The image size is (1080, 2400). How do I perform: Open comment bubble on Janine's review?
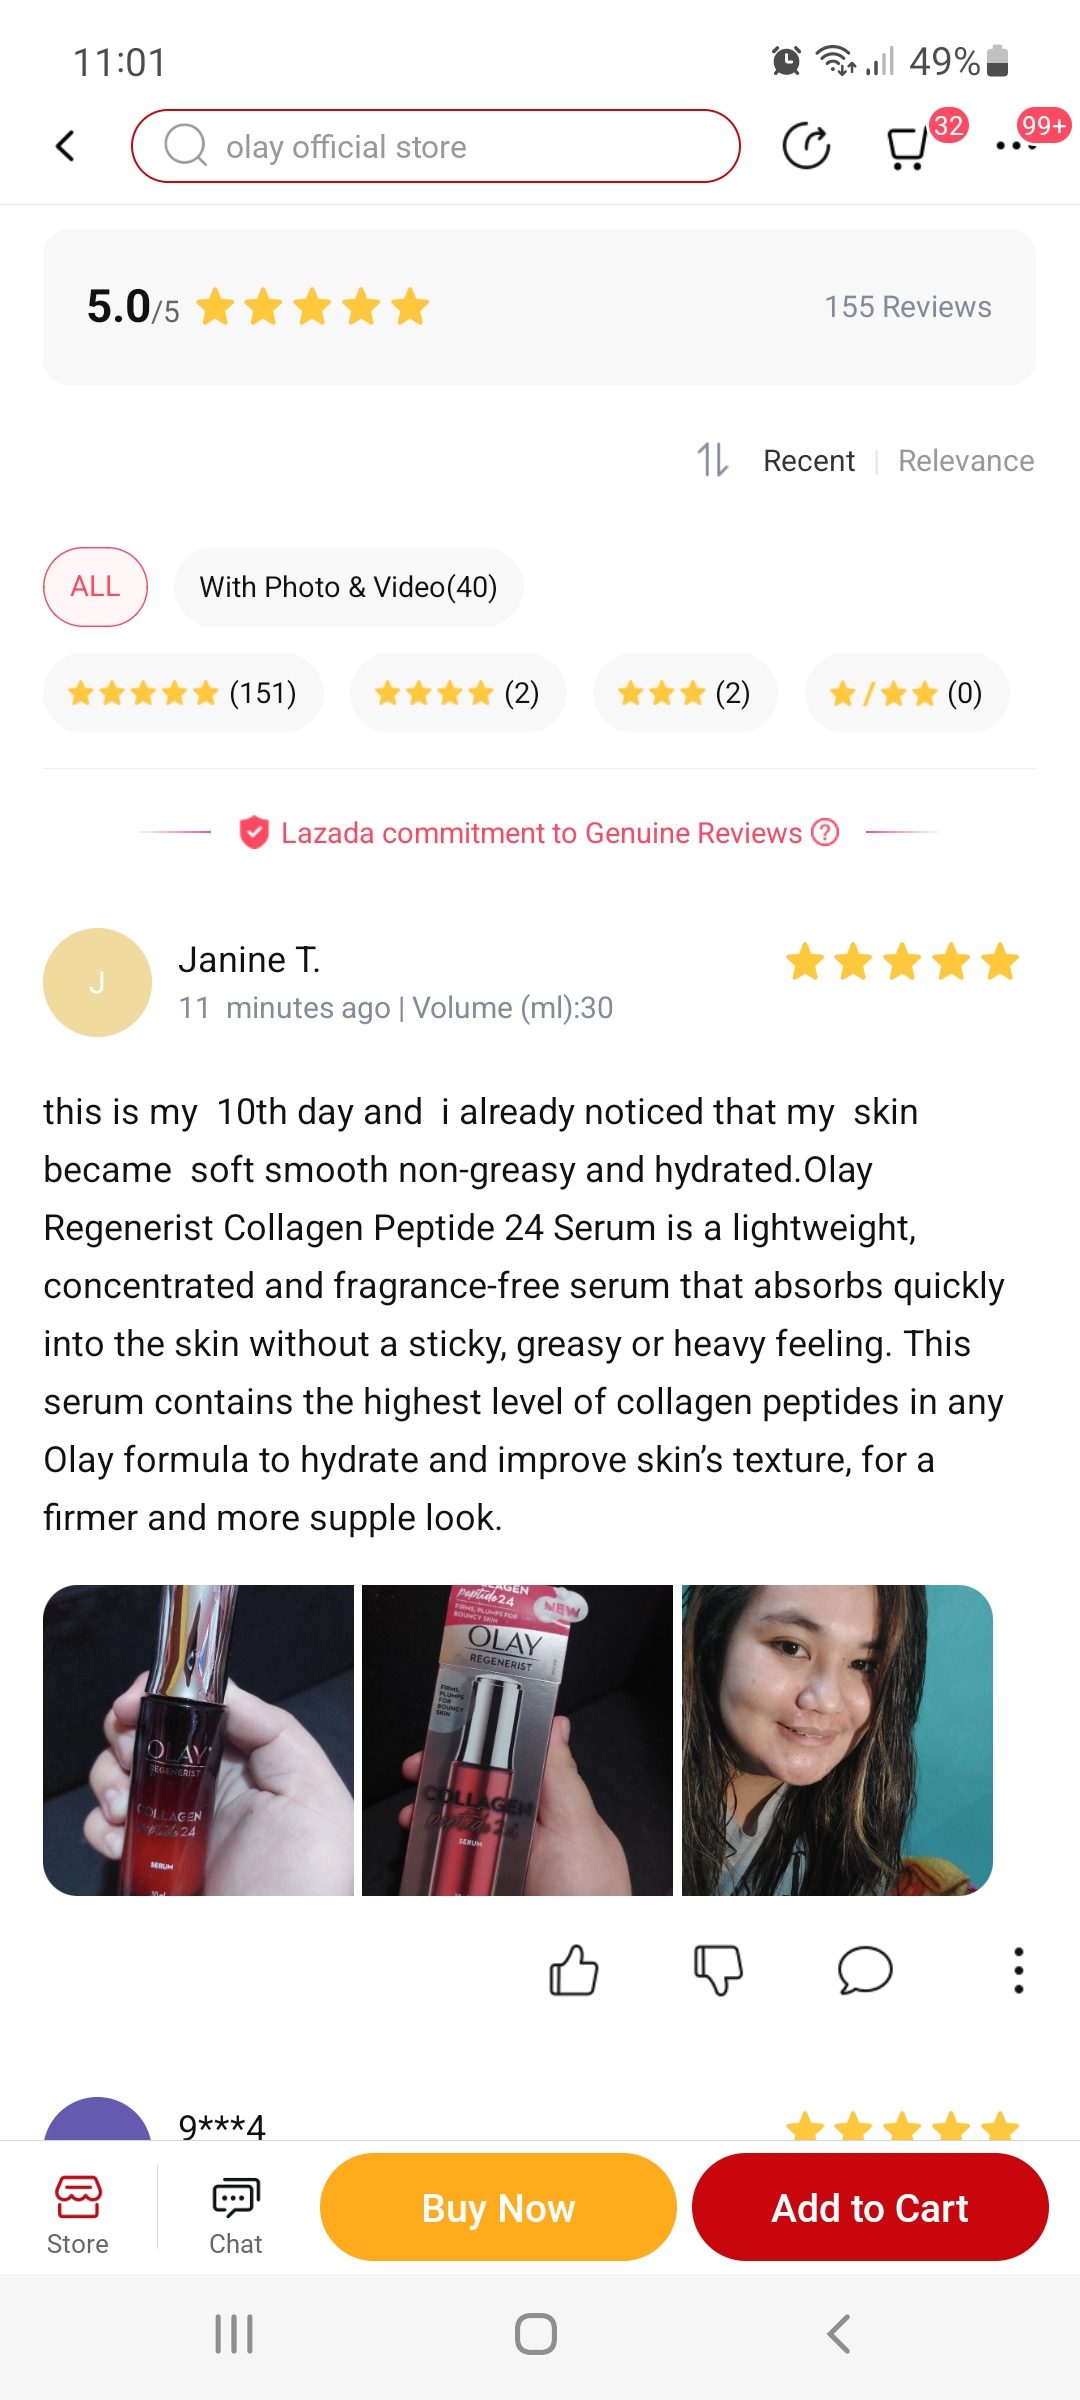pyautogui.click(x=864, y=1970)
